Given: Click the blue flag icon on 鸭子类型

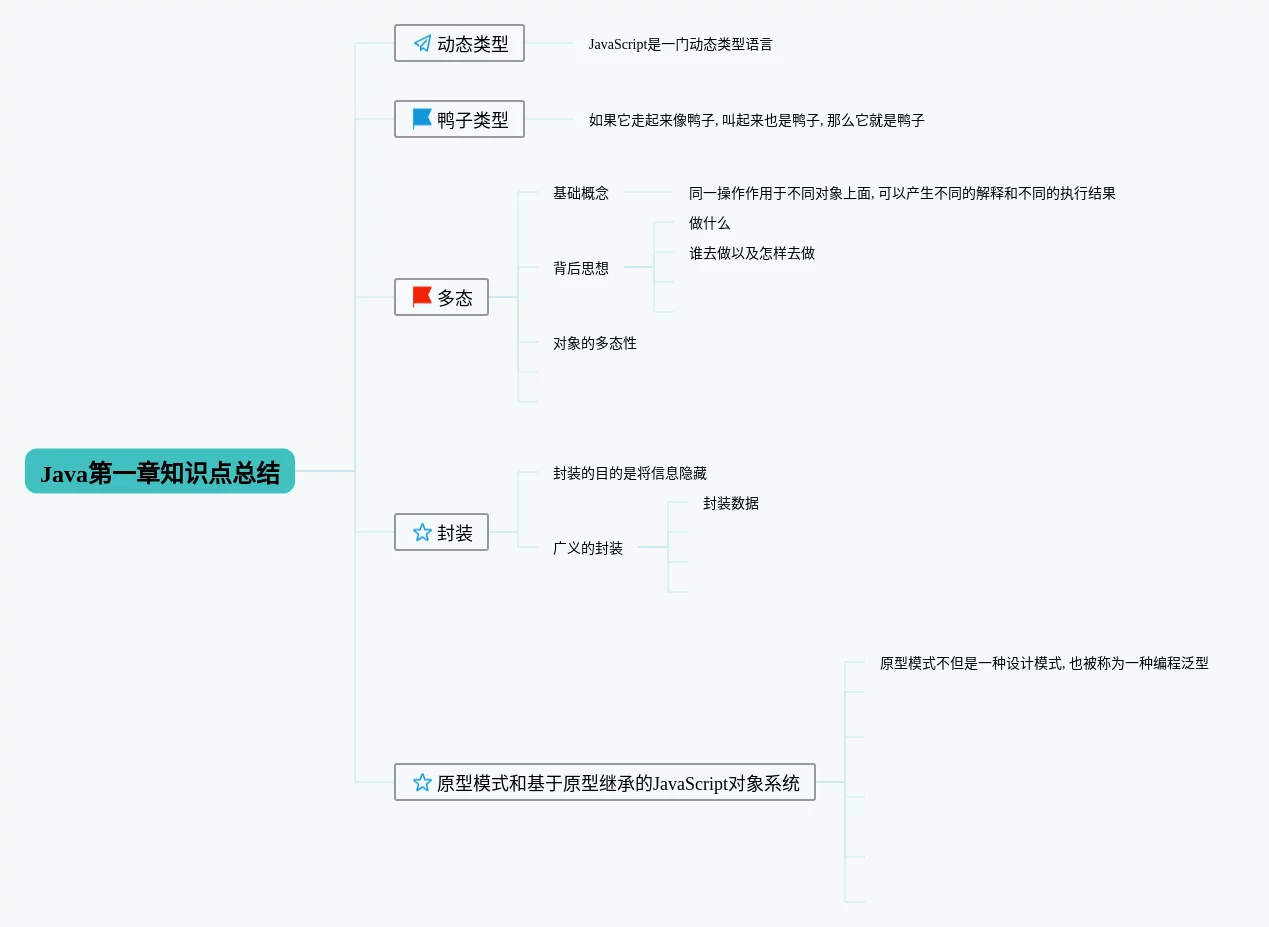Looking at the screenshot, I should pyautogui.click(x=422, y=119).
